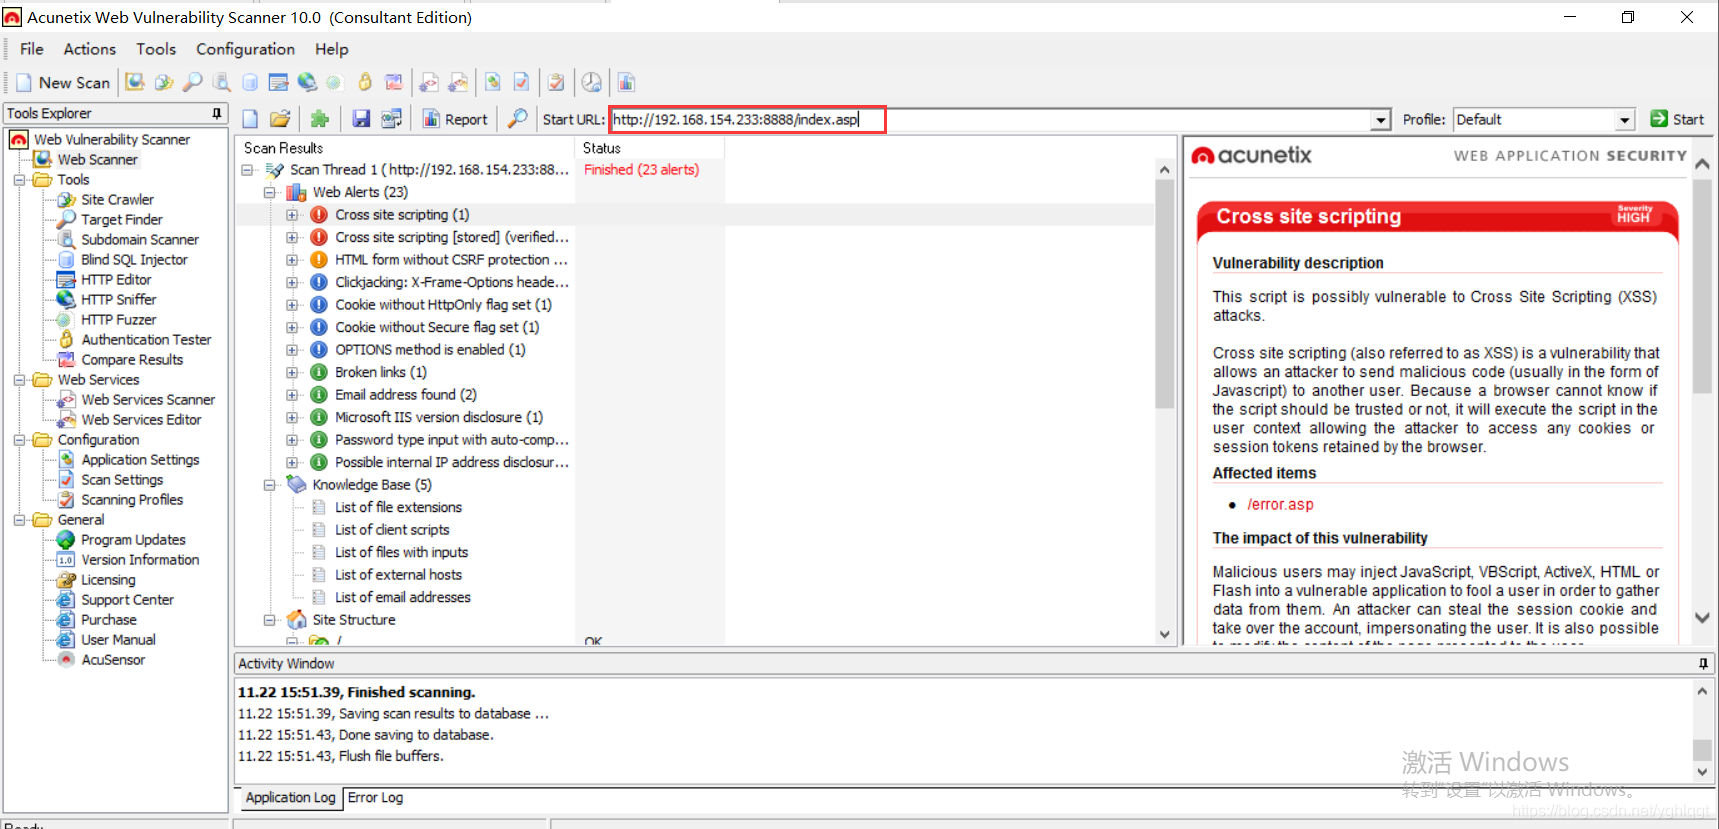The width and height of the screenshot is (1719, 829).
Task: Open Program Updates under General
Action: click(x=133, y=540)
